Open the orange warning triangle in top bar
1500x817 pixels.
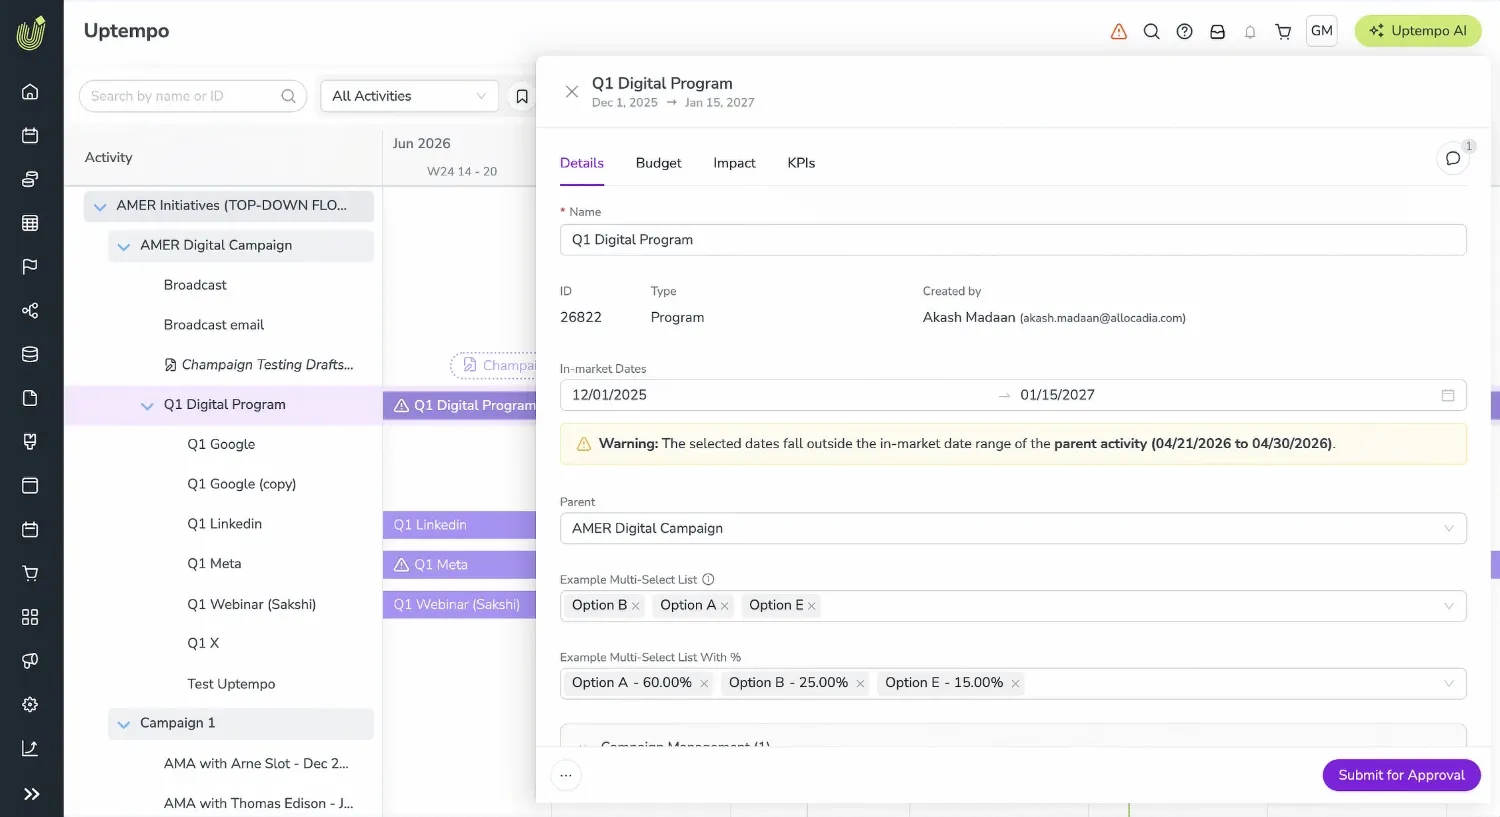coord(1119,32)
